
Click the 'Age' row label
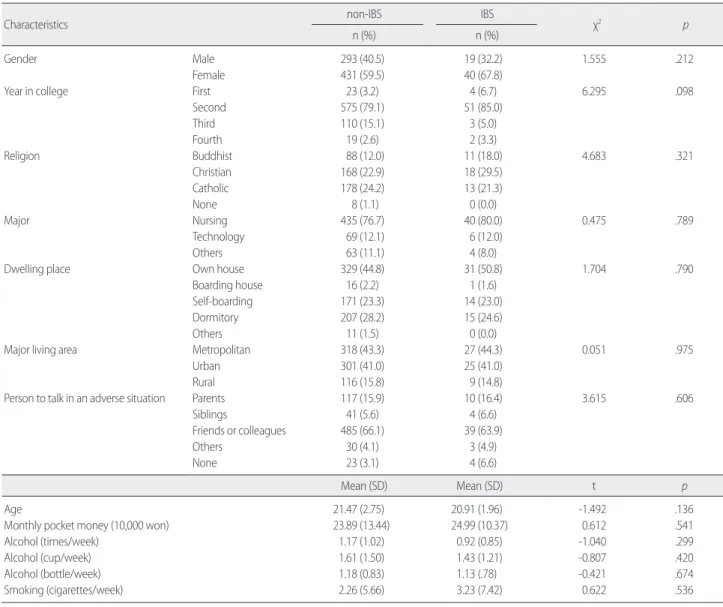click(12, 509)
